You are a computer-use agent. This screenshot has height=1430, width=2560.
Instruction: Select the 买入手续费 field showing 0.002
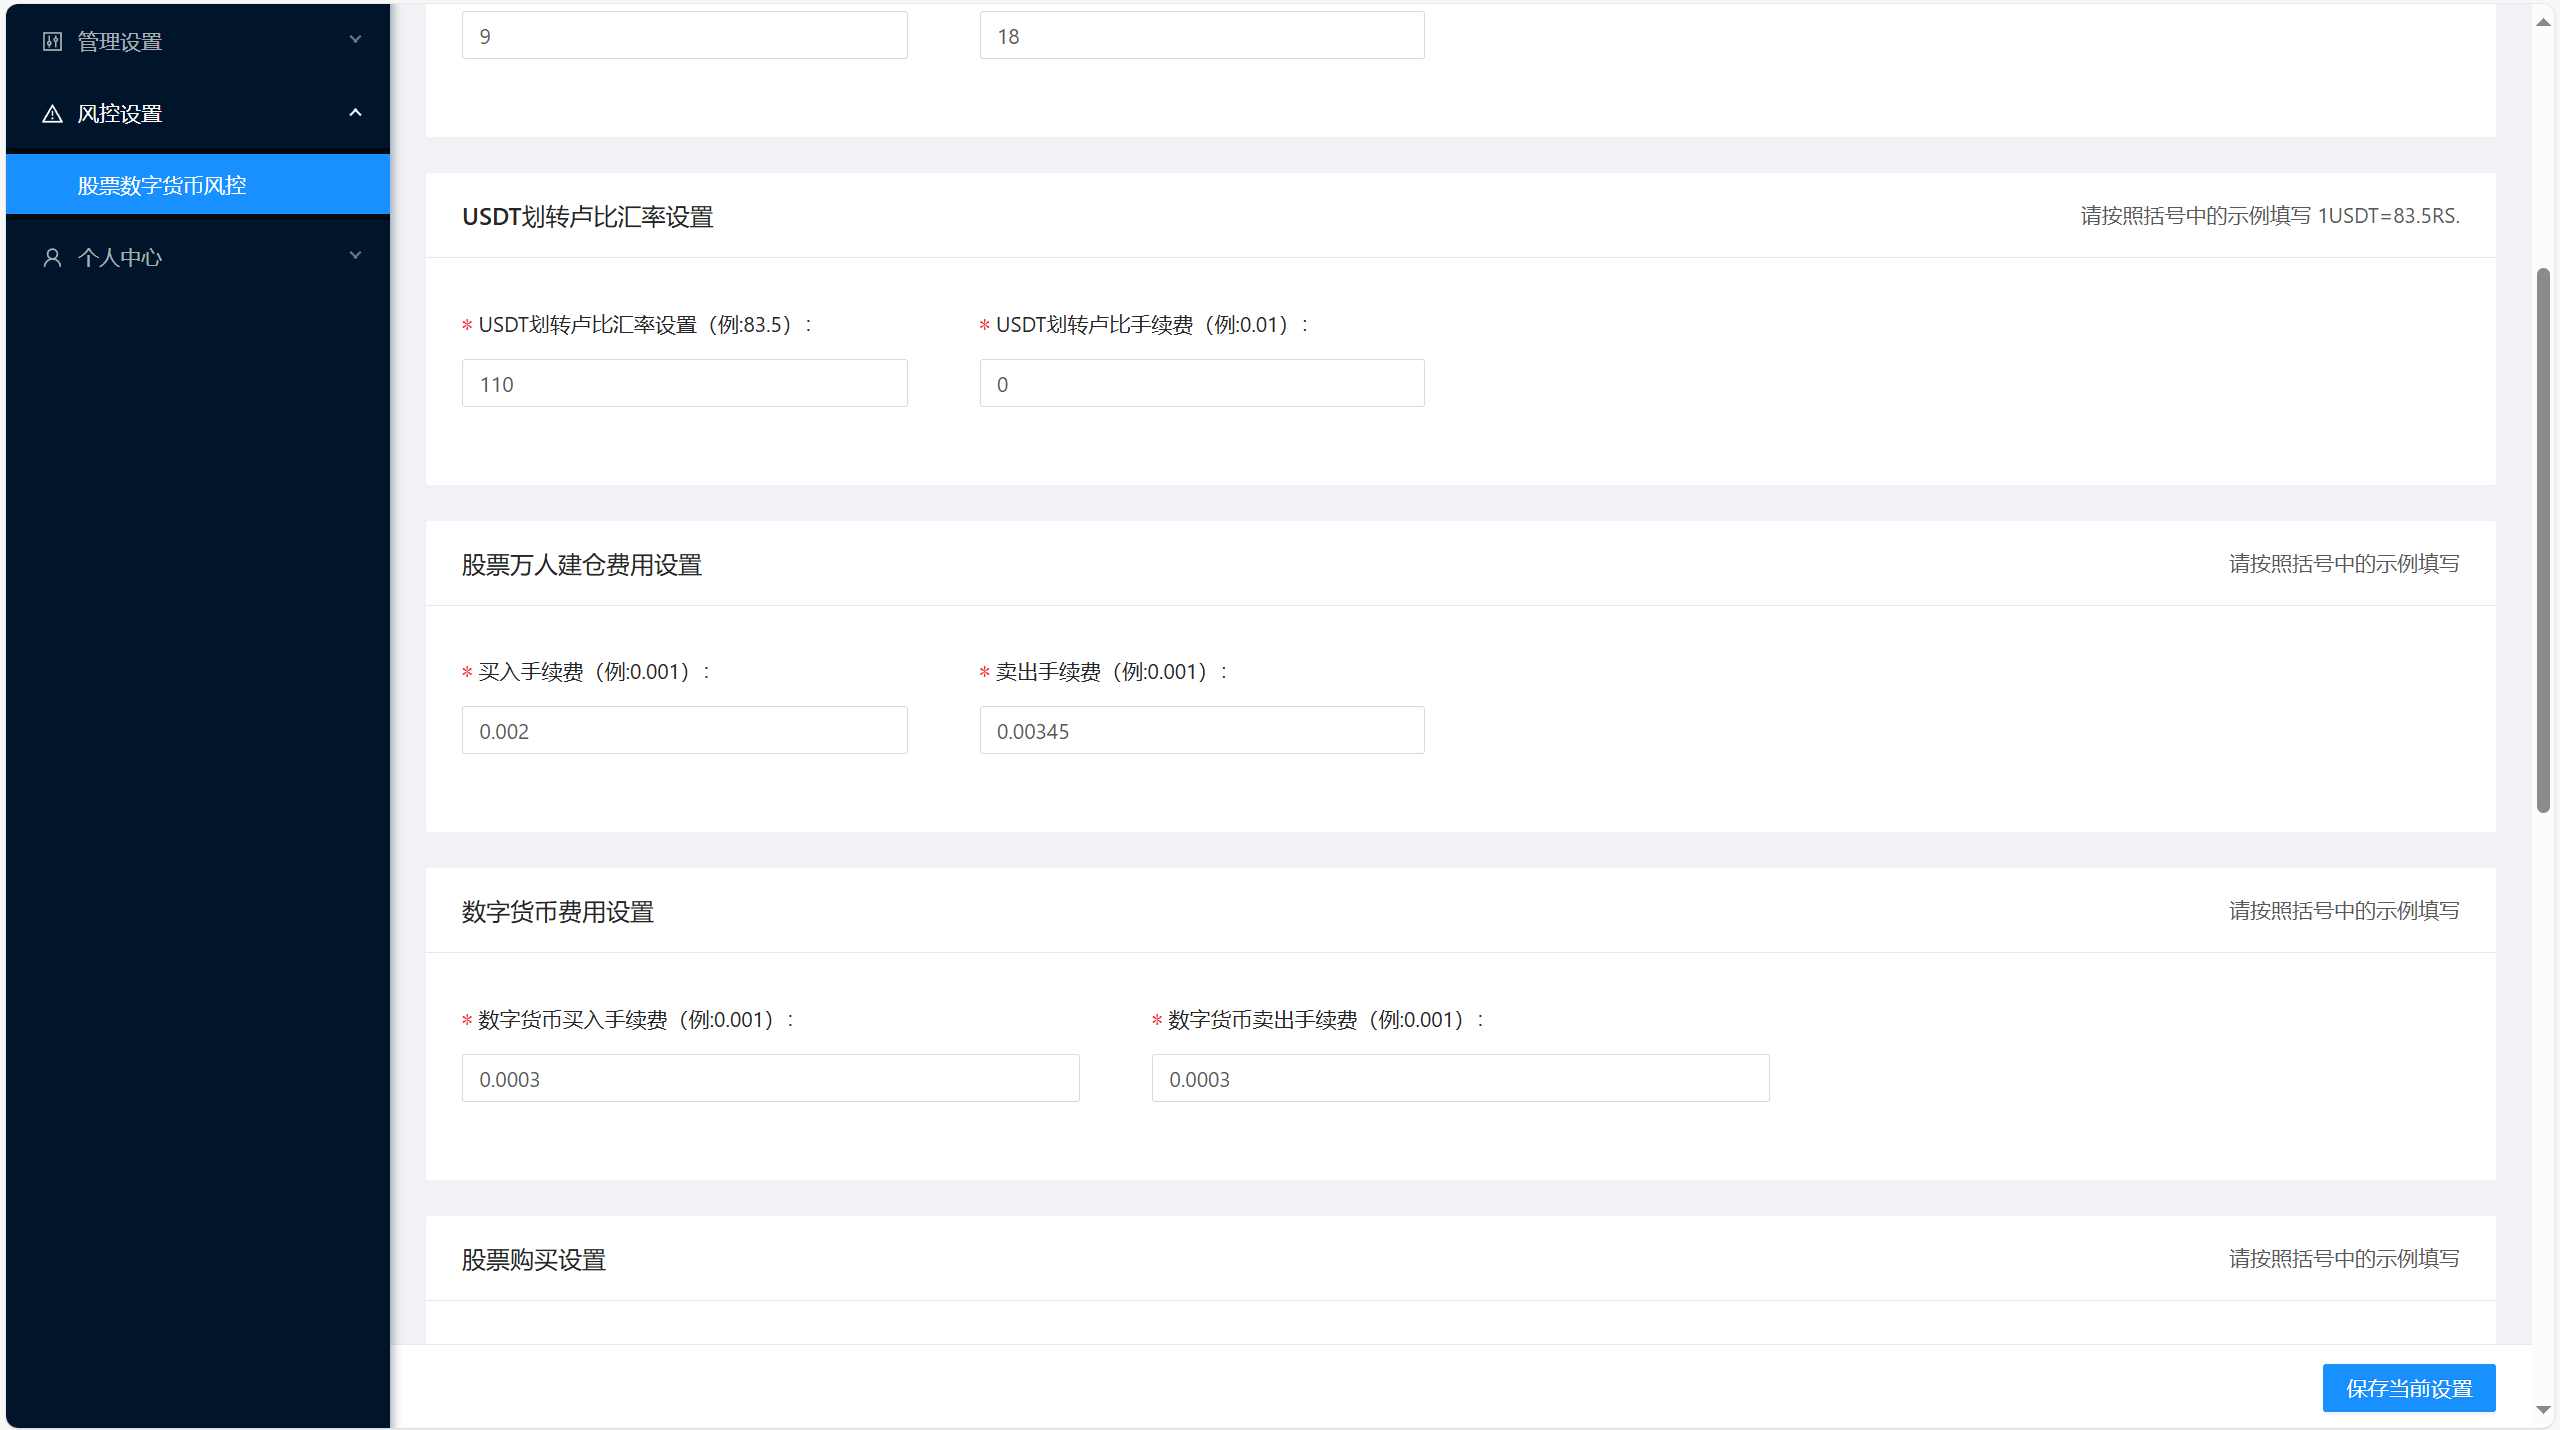pyautogui.click(x=683, y=730)
